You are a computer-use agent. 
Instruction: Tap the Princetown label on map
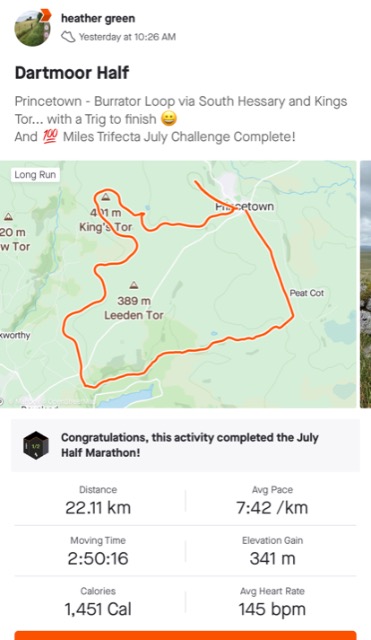coord(245,207)
